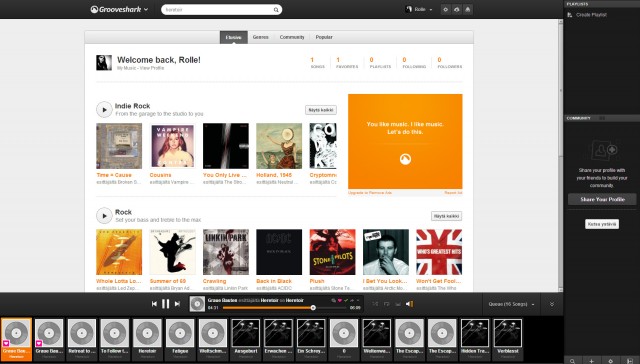640x364 pixels.
Task: Click Upgrade to Remove Ads link
Action: point(370,193)
